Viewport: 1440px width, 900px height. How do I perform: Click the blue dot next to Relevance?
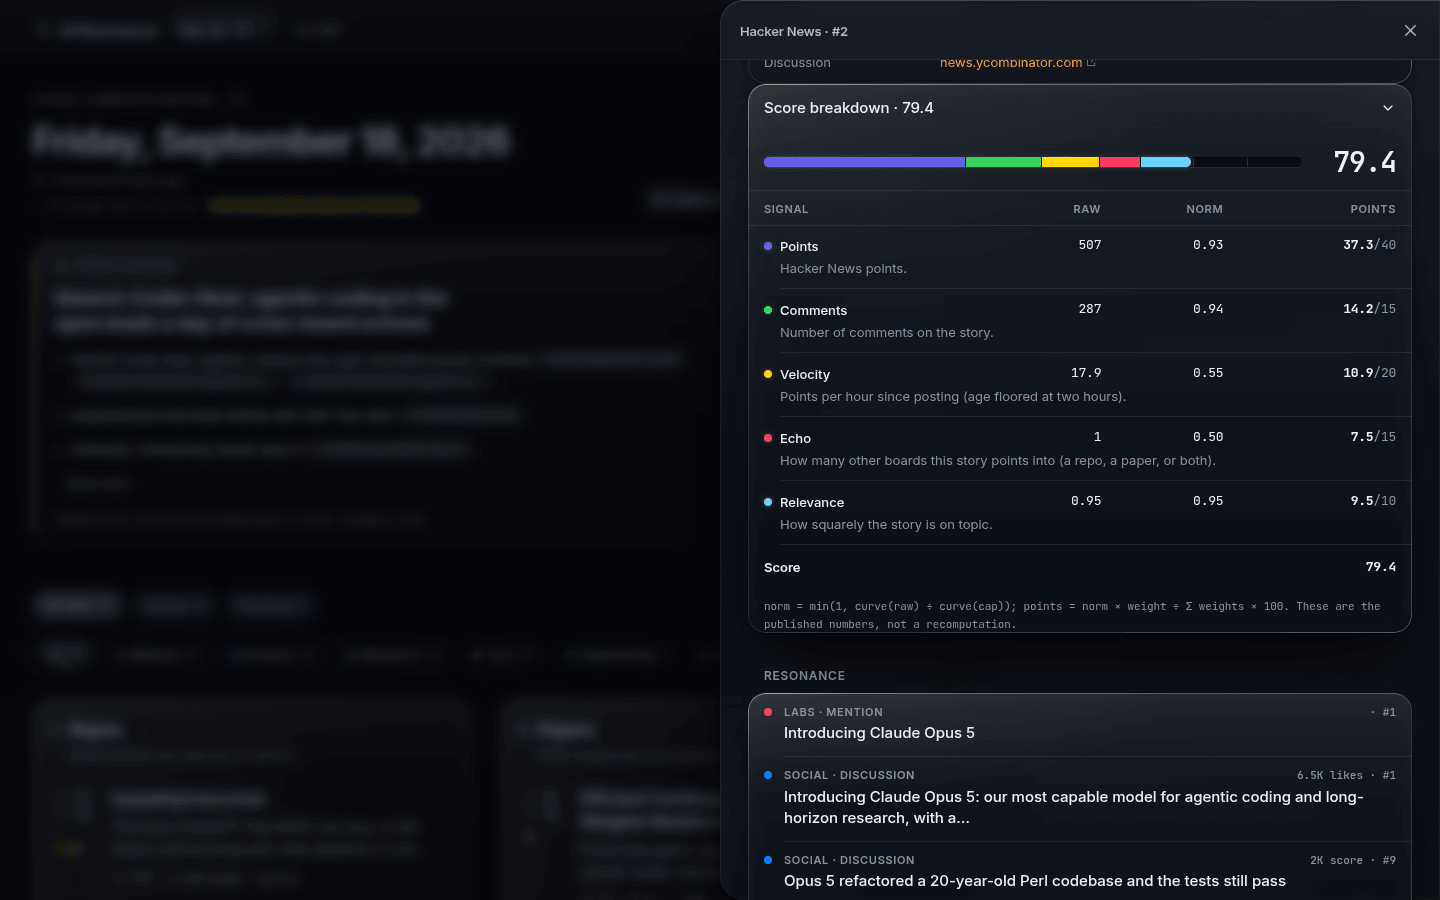pos(768,502)
